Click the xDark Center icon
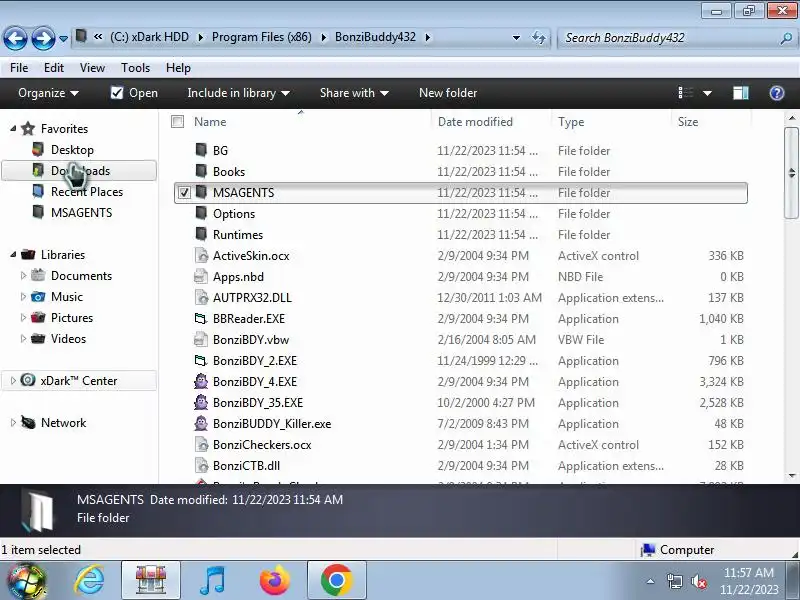This screenshot has height=600, width=800. click(28, 380)
